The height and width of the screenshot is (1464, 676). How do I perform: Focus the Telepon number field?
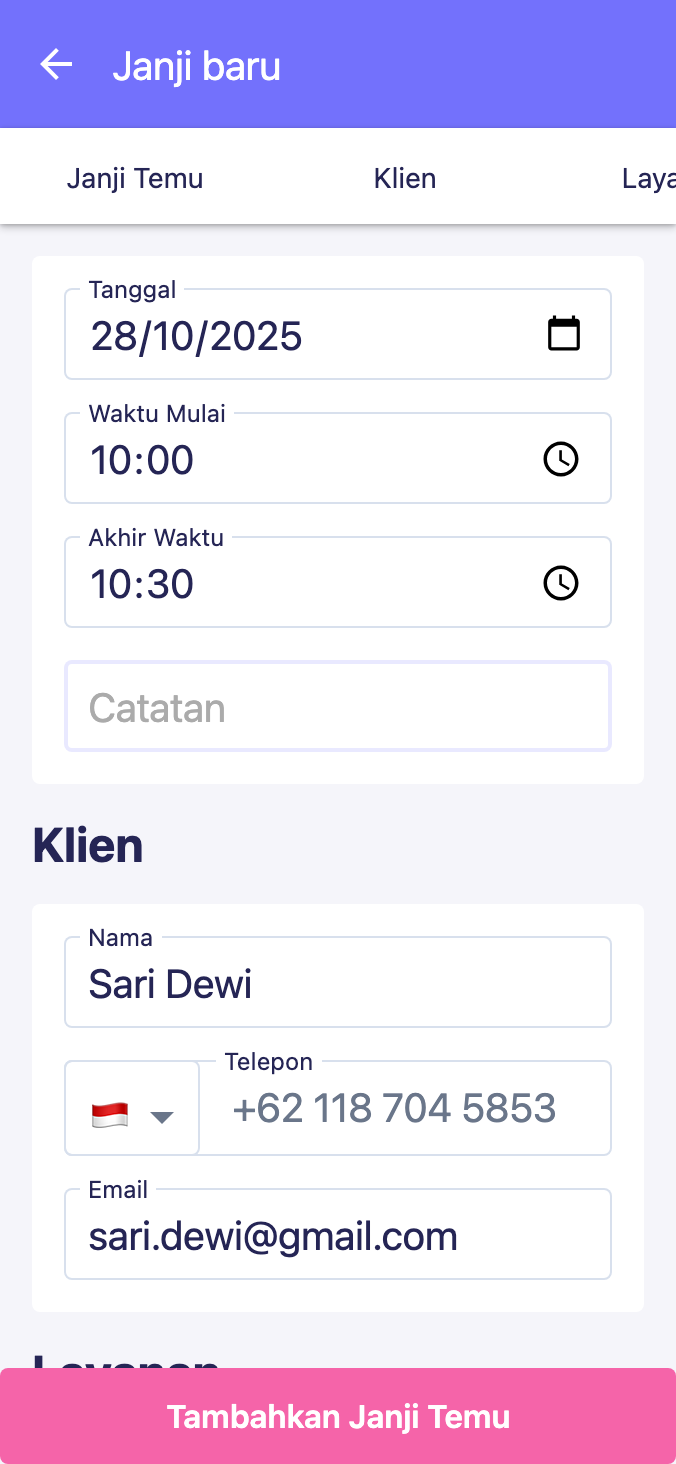(x=405, y=1109)
